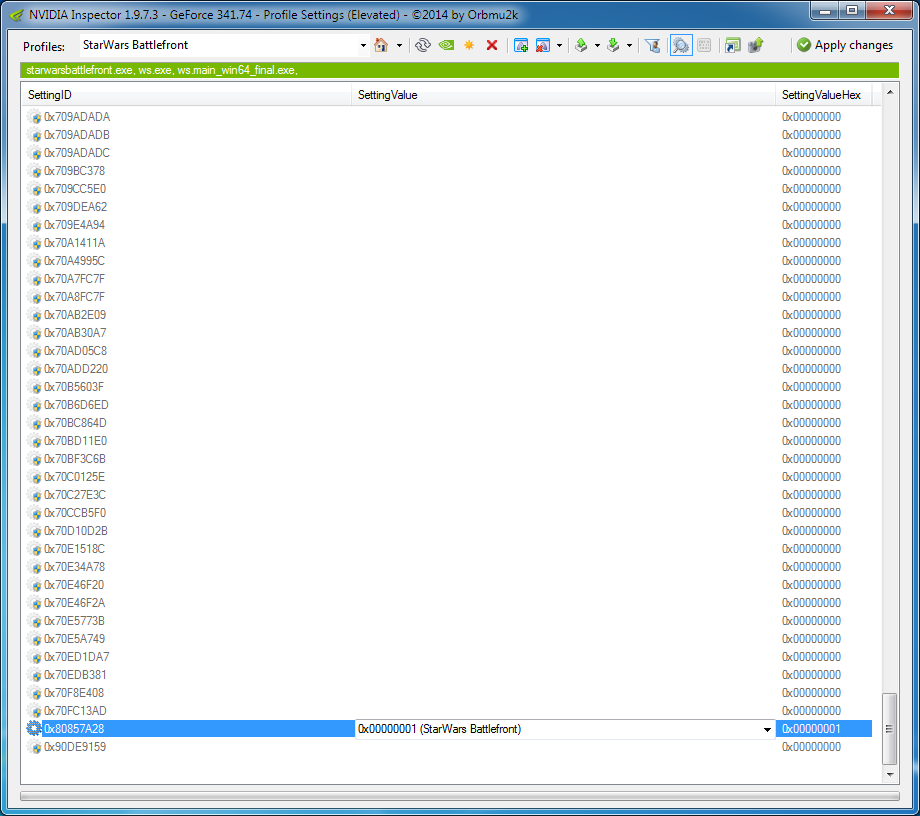Restore profile to NVIDIA defaults
The image size is (920, 816).
[x=447, y=45]
